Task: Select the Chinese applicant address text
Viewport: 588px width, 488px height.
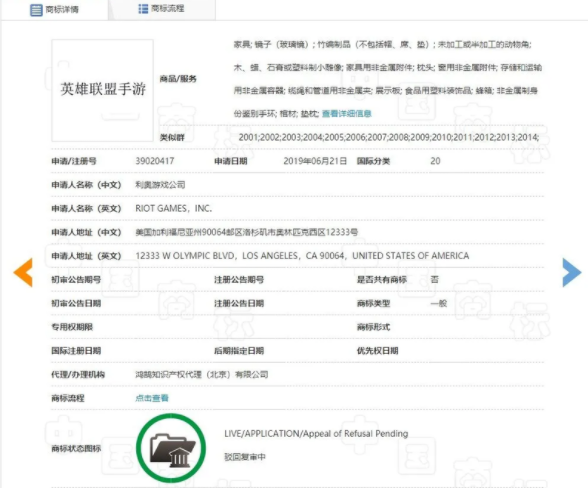Action: coord(246,232)
